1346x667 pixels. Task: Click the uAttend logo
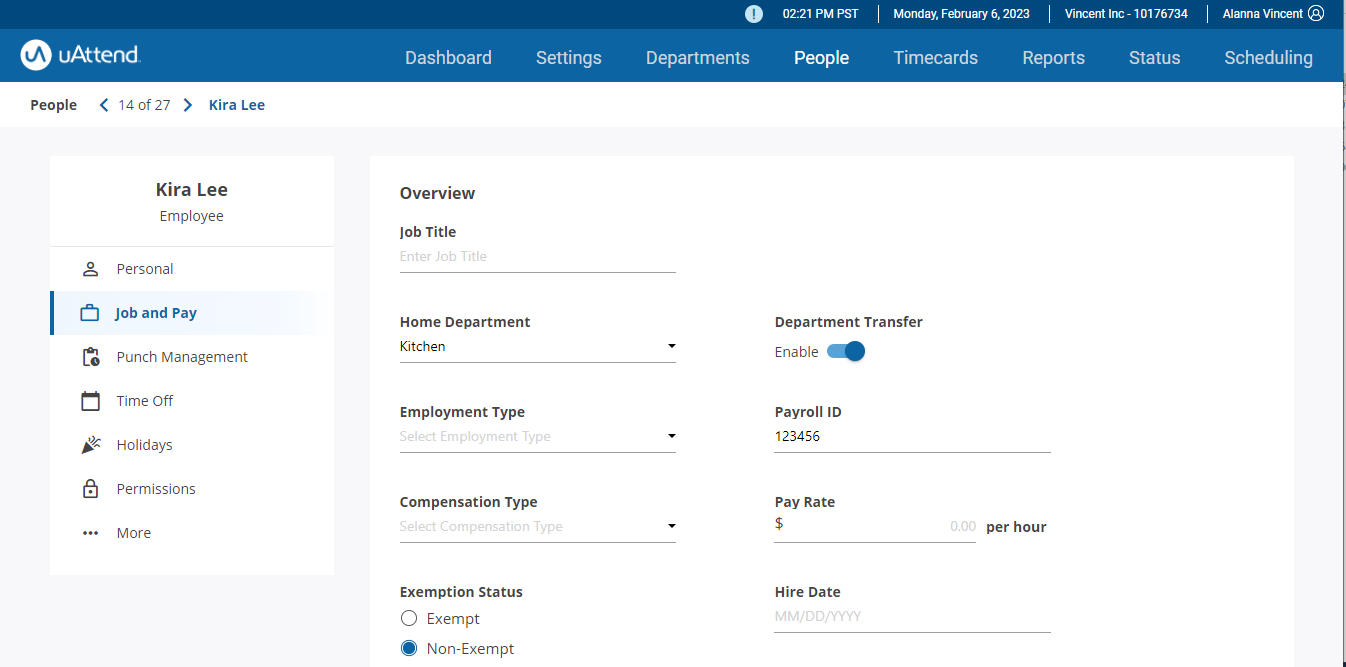tap(81, 55)
